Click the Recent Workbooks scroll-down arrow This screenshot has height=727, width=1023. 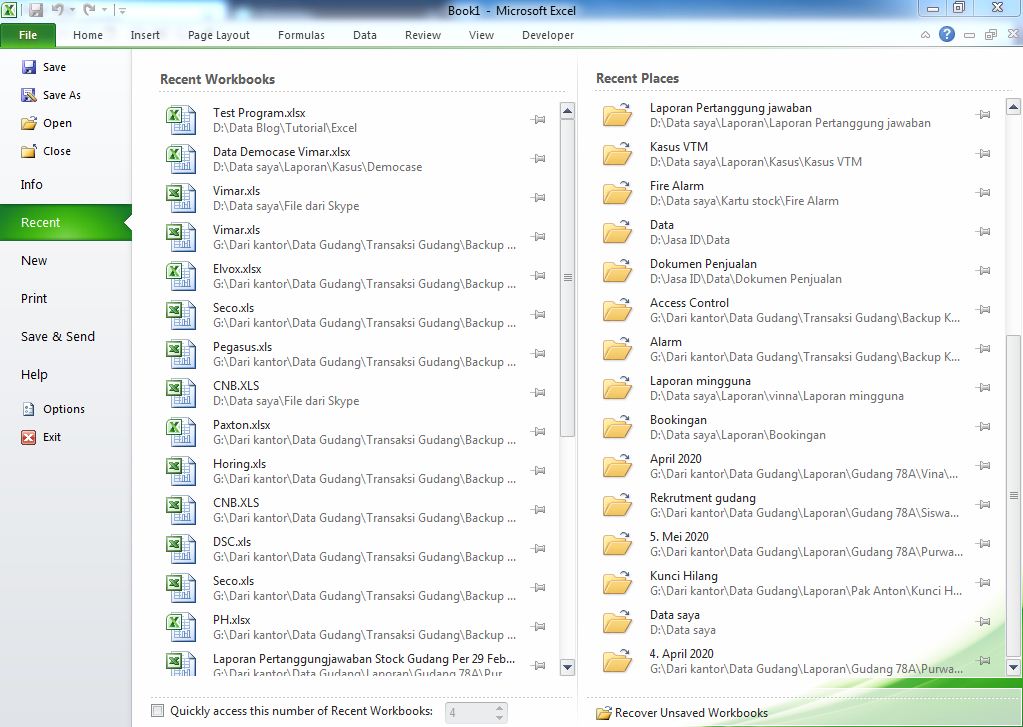point(567,667)
